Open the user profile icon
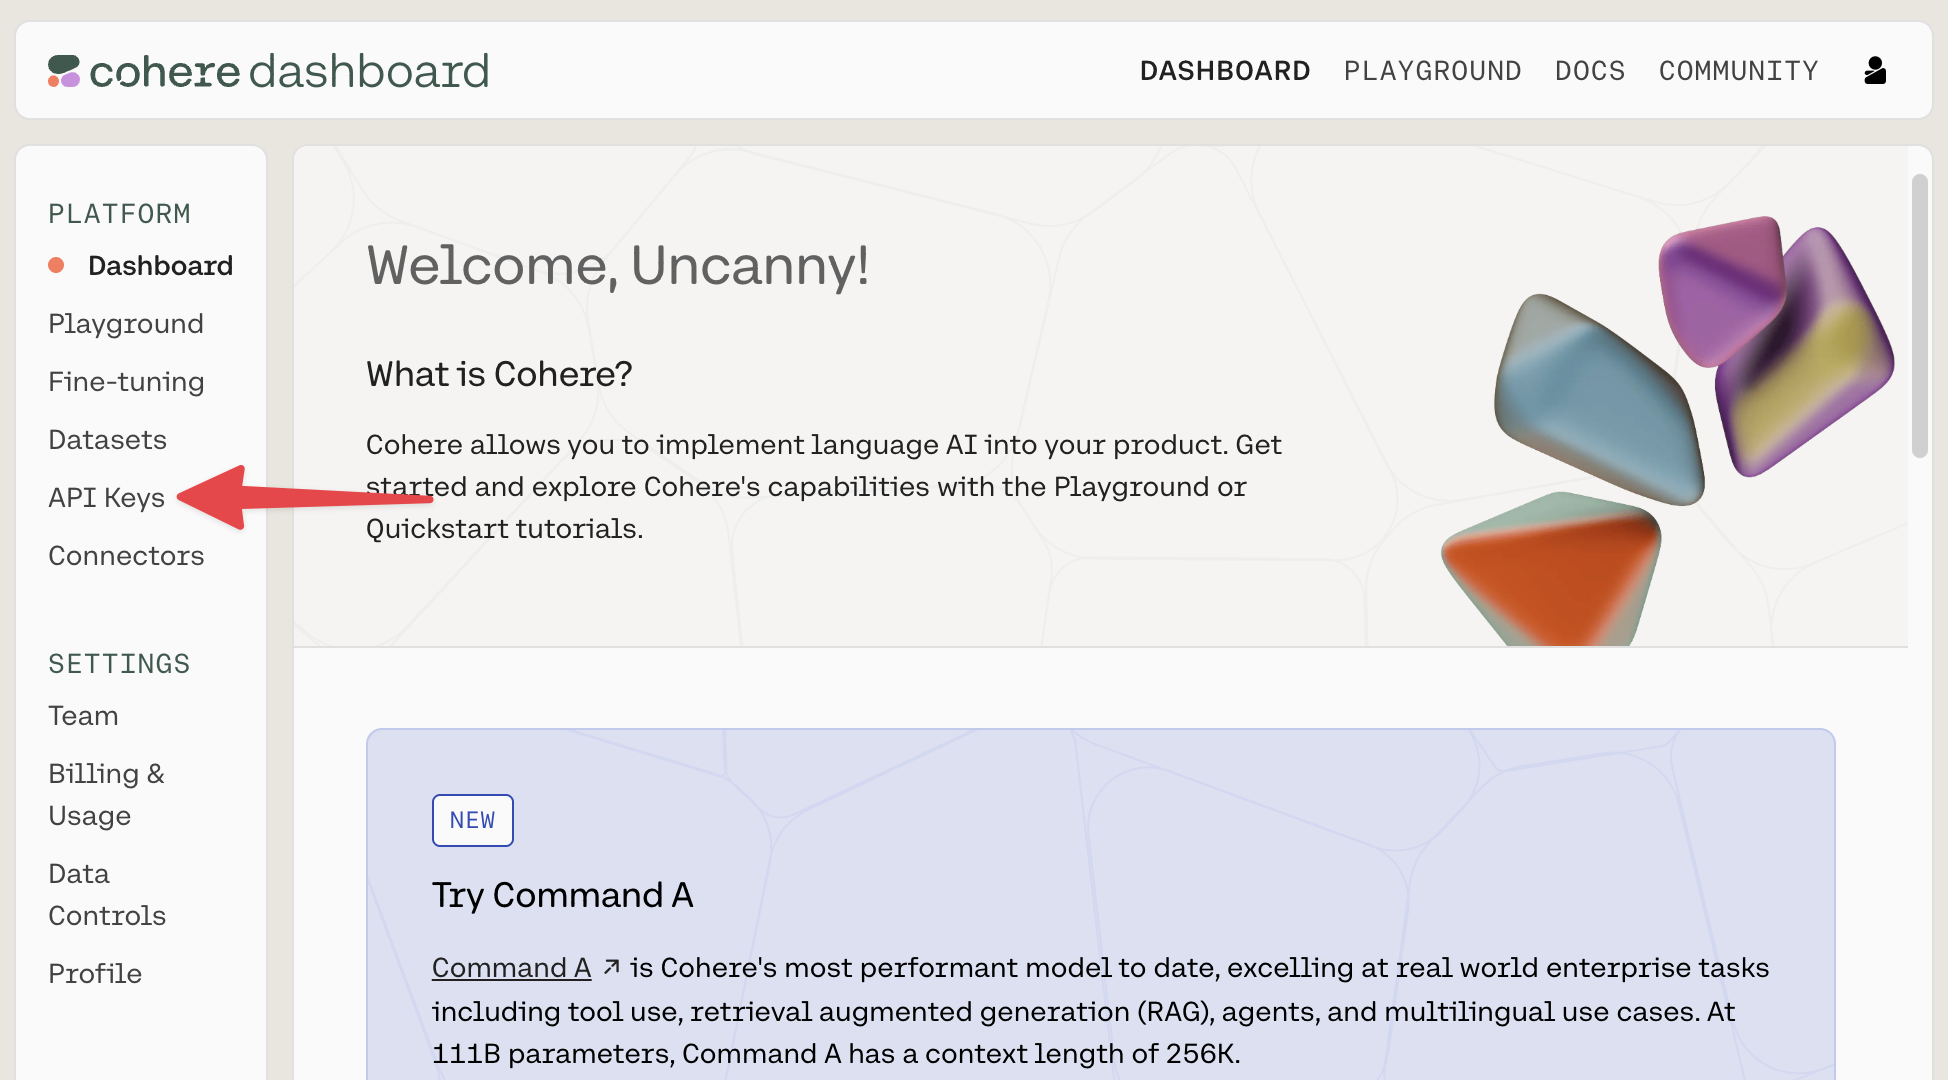 [x=1875, y=71]
